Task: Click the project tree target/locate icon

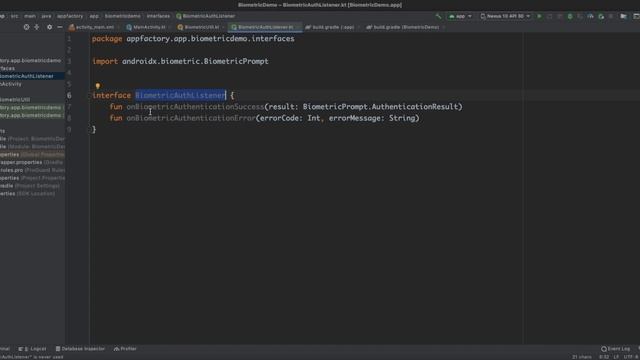Action: (x=26, y=27)
